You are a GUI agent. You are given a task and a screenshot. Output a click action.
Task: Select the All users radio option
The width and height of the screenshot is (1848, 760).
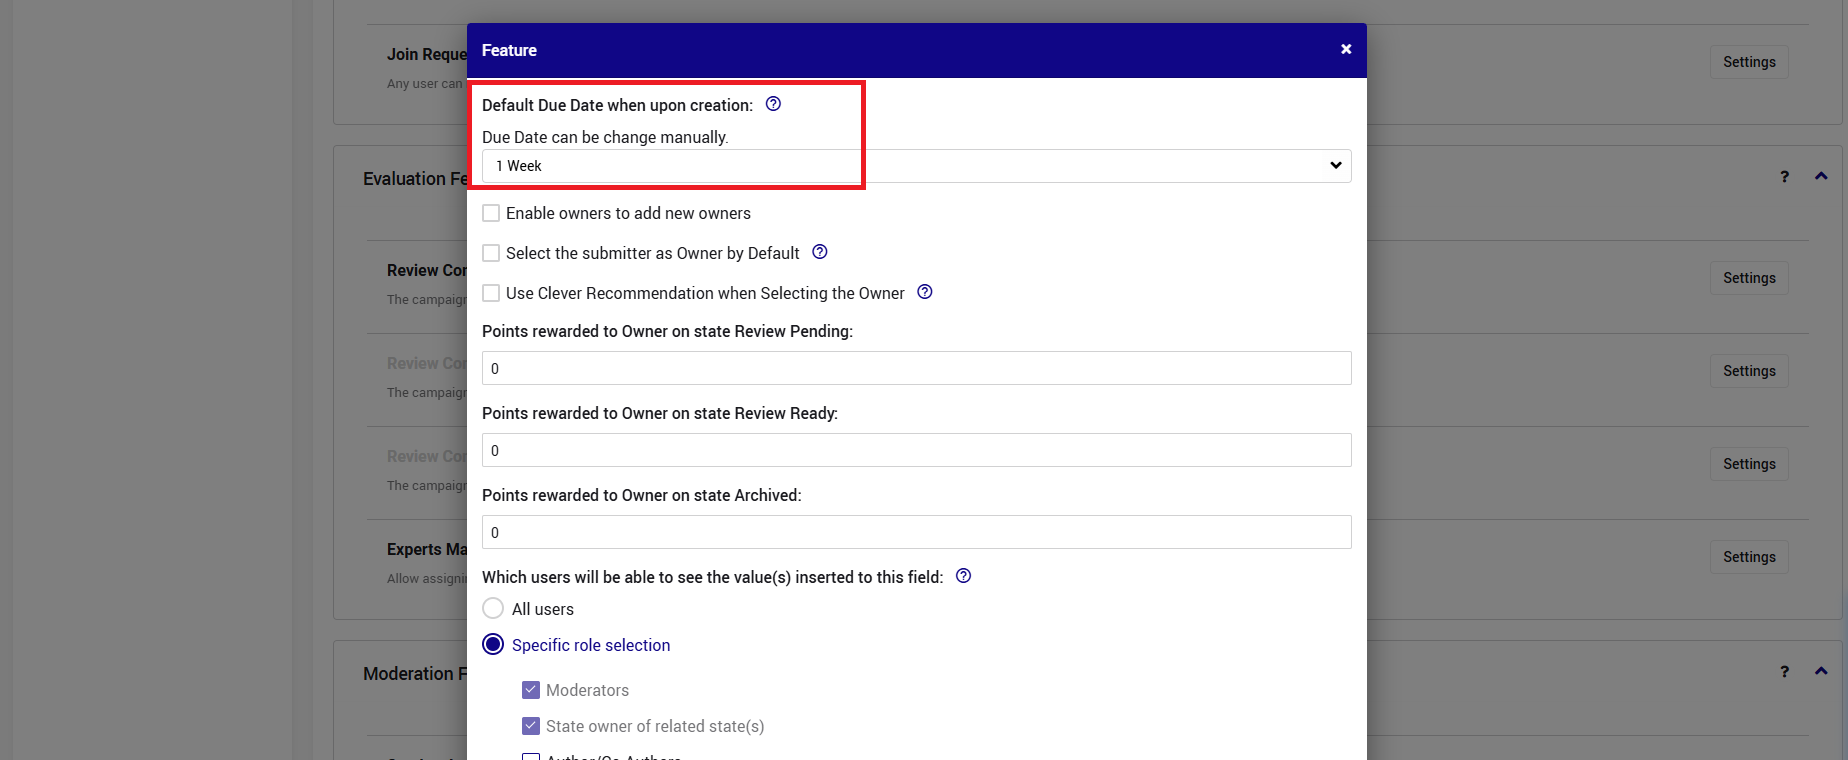[x=493, y=608]
